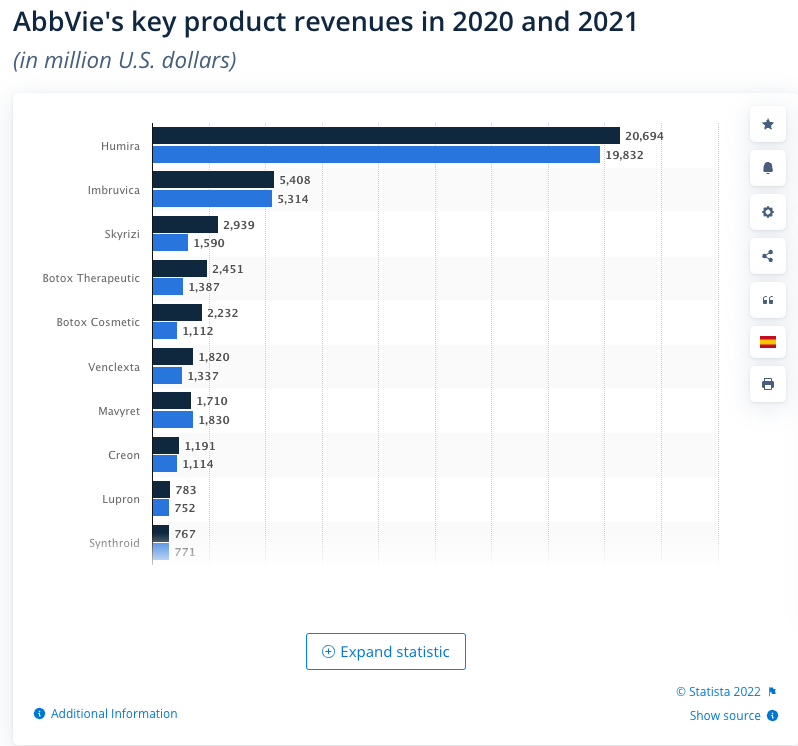
Task: Click the blue Imbruvica bar 5,314
Action: click(x=212, y=198)
